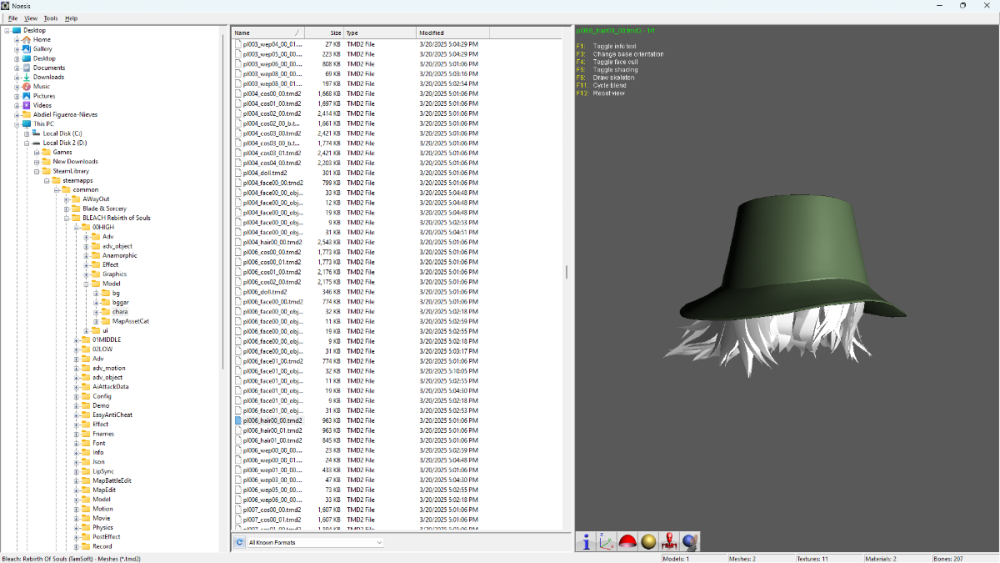Screen dimensions: 1000x563
Task: Expand the AWayOut folder node
Action: point(66,200)
